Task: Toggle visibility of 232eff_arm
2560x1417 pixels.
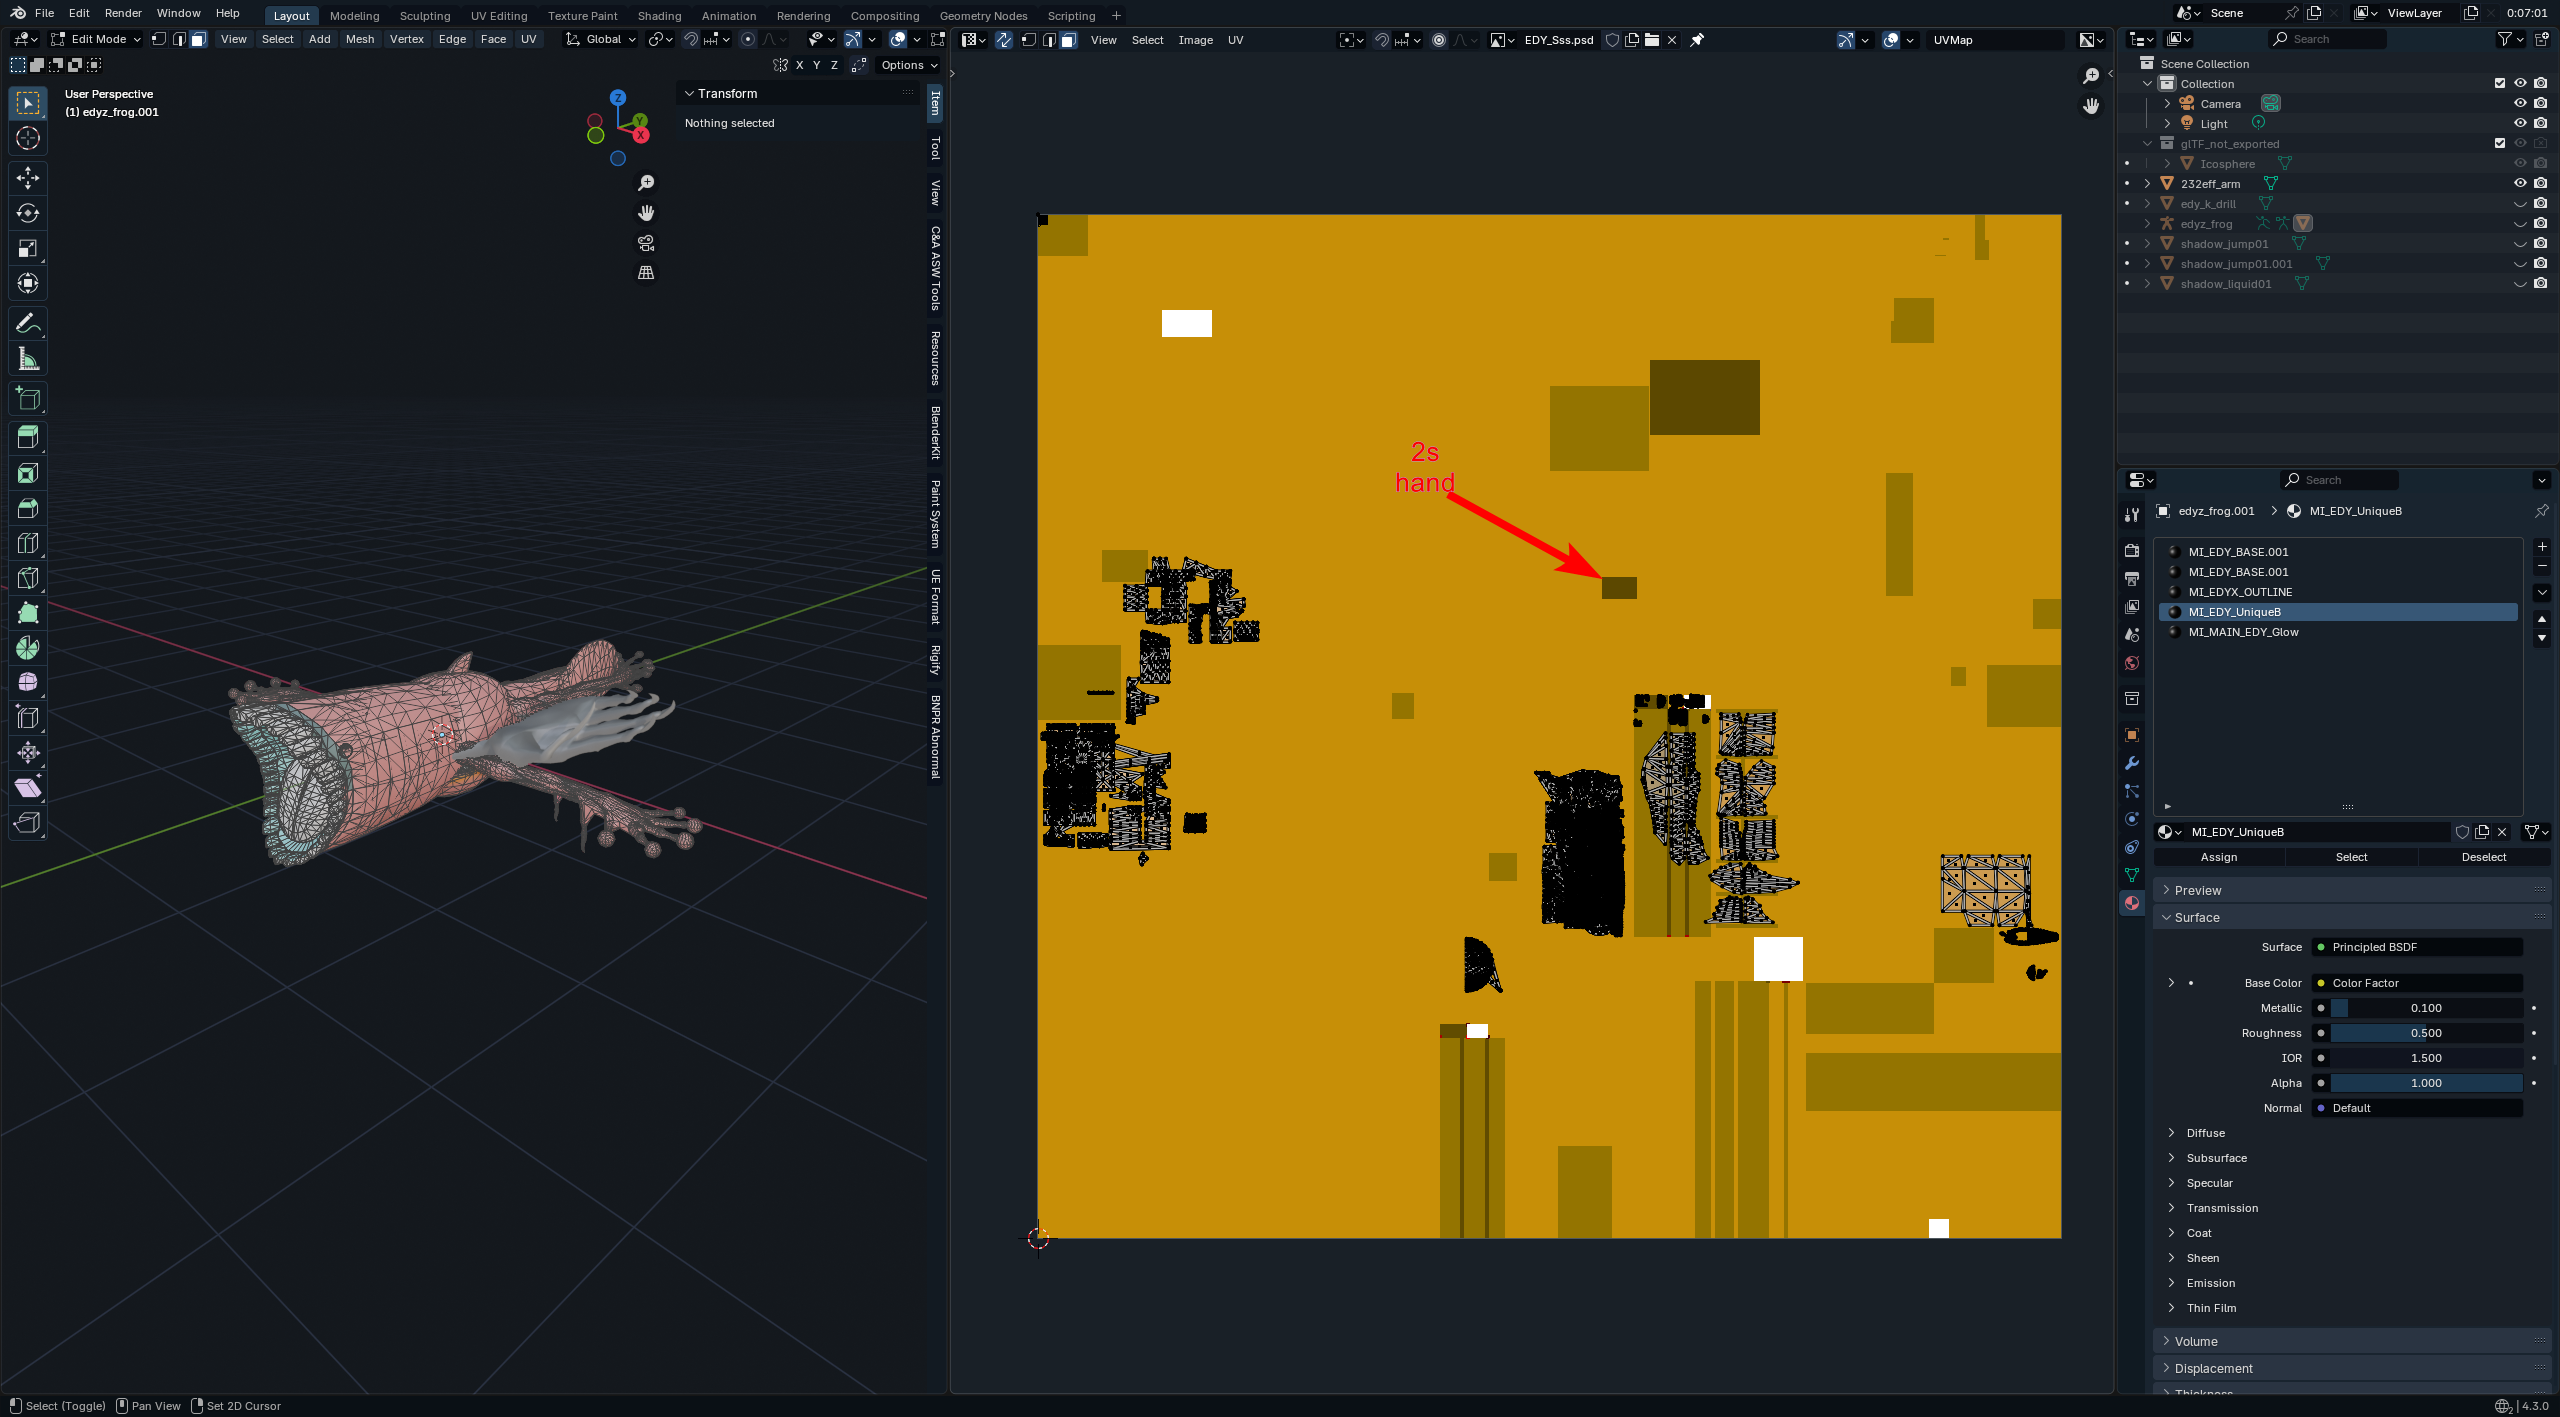Action: pos(2520,184)
